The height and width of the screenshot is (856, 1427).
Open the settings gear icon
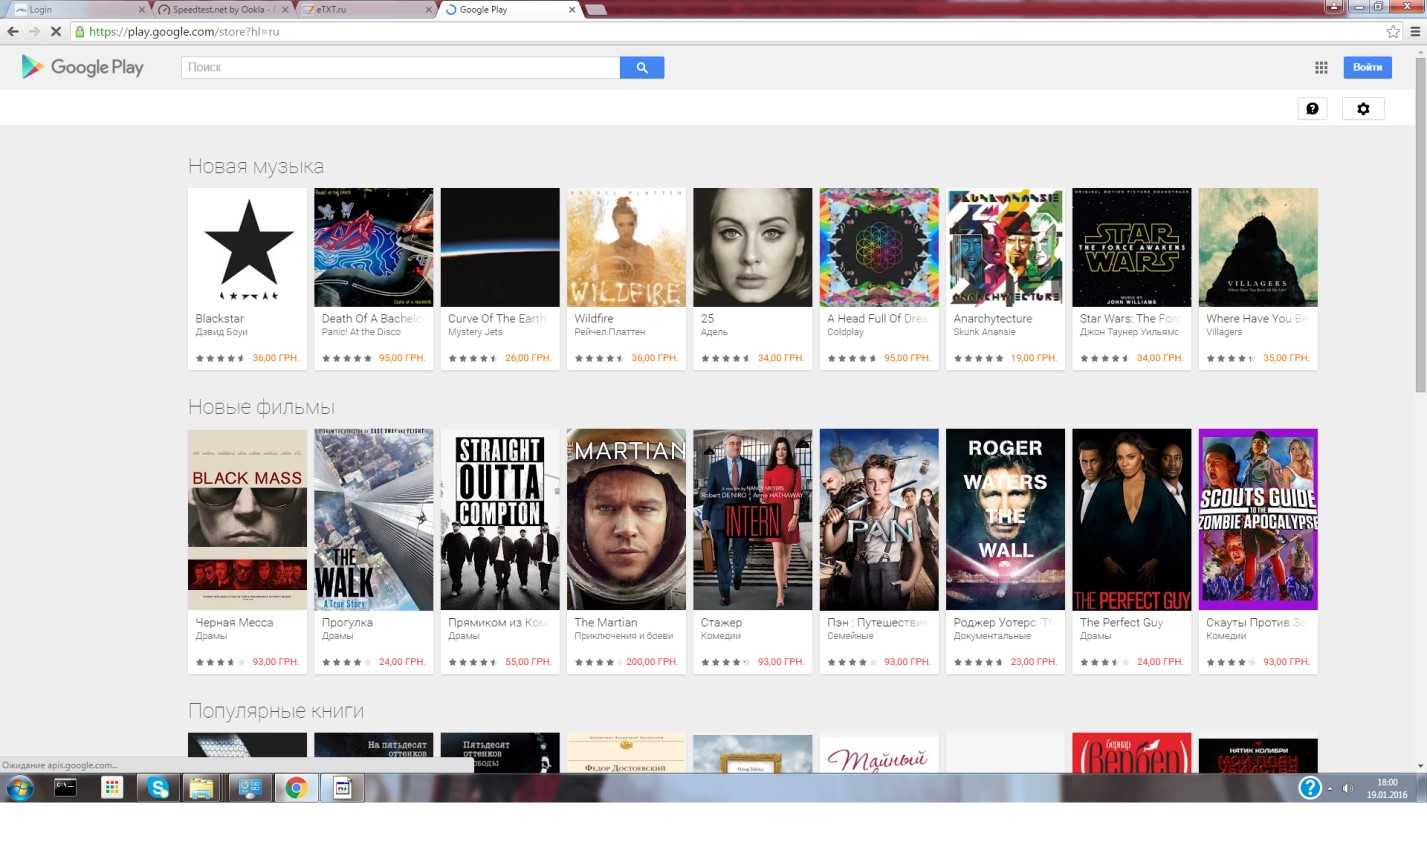click(x=1363, y=109)
